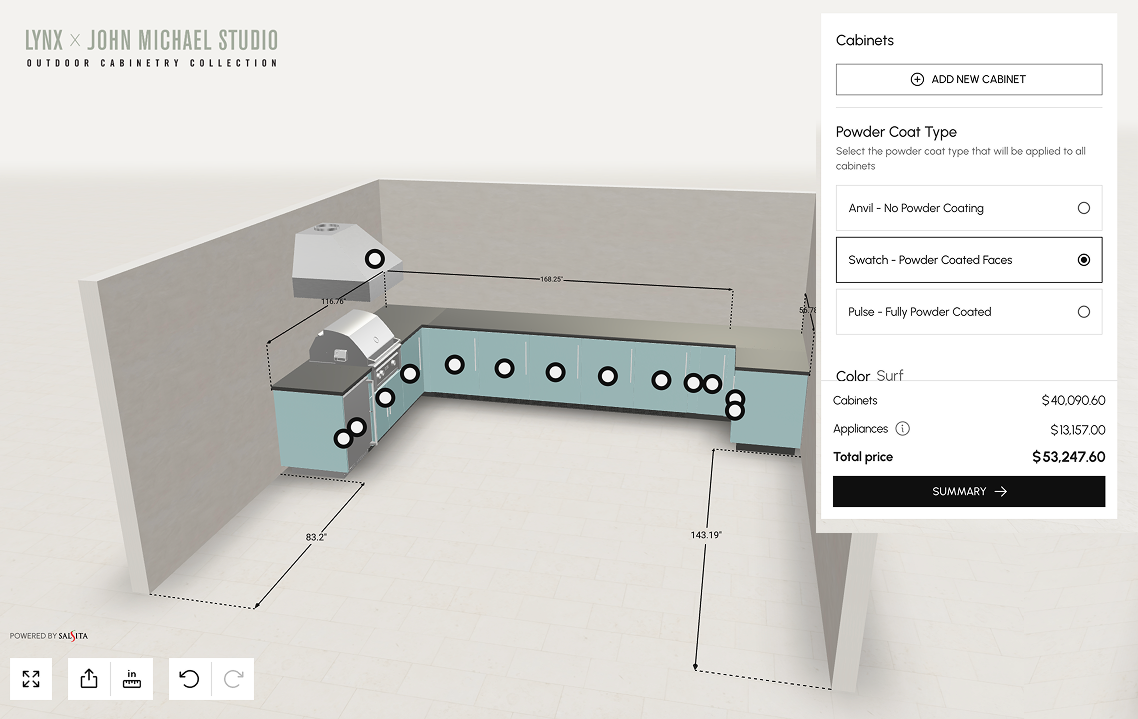The height and width of the screenshot is (719, 1138).
Task: Select the inches measurement units icon
Action: point(132,679)
